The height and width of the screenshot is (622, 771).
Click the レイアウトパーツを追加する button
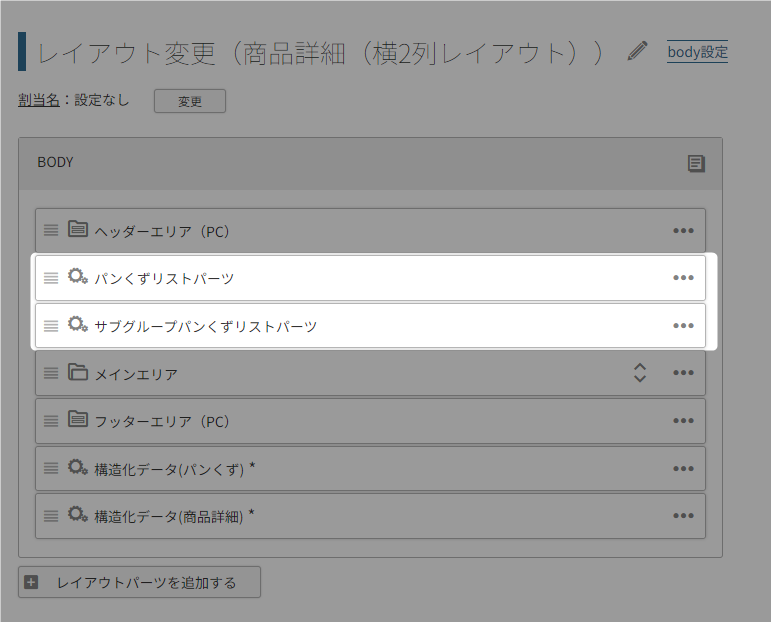[140, 582]
